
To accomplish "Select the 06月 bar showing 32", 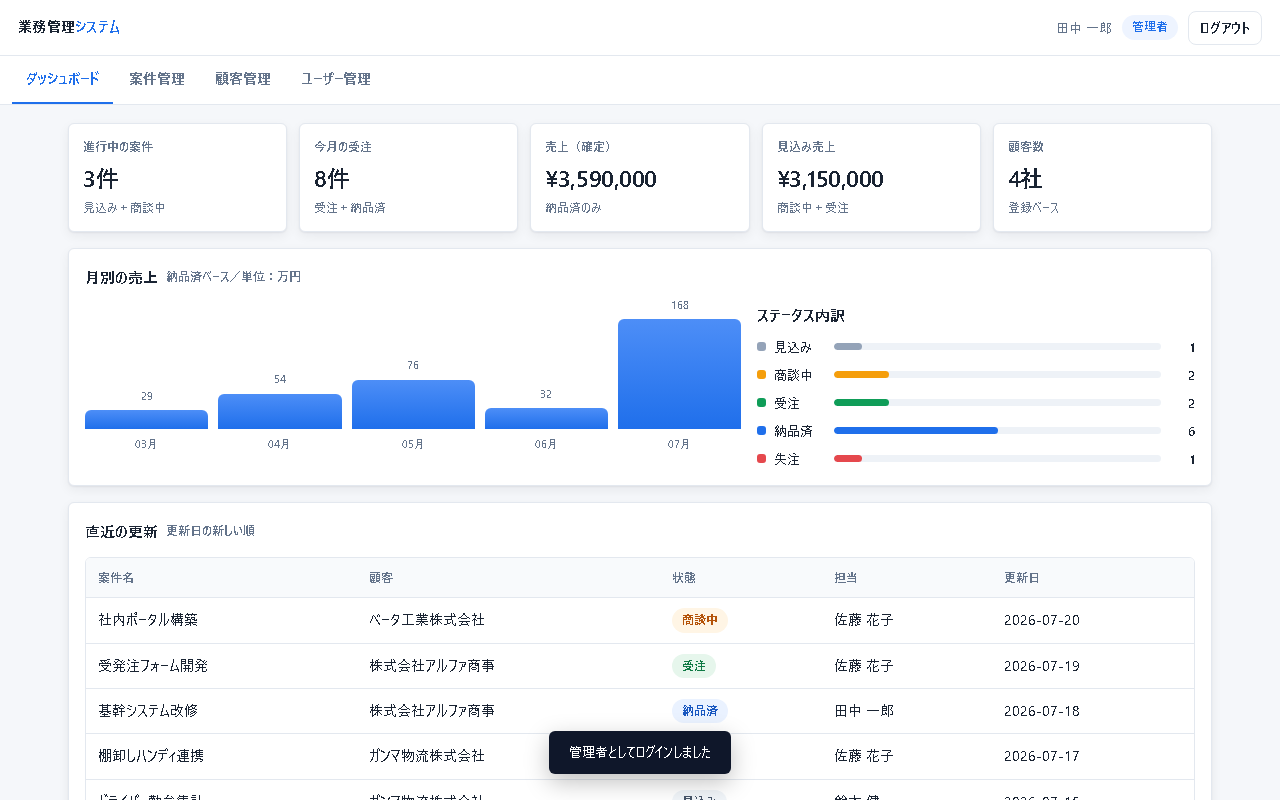I will coord(546,419).
